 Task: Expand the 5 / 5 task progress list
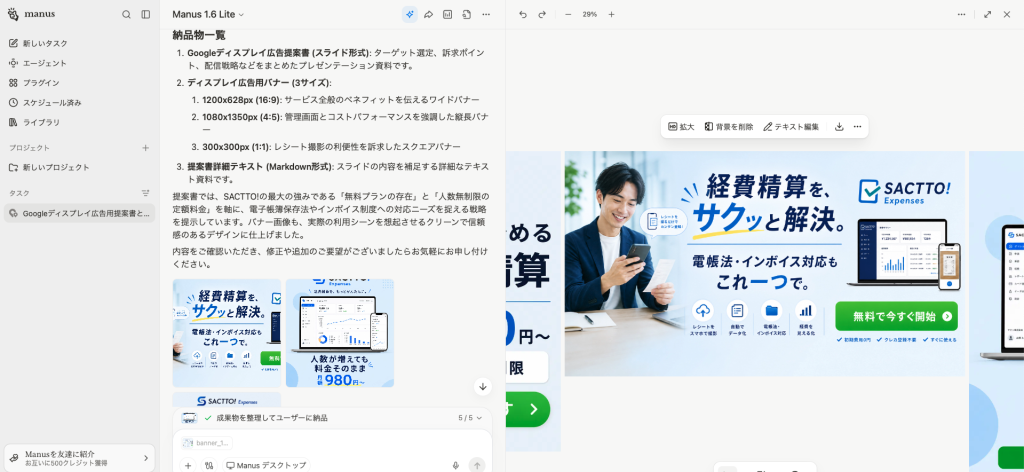[470, 418]
